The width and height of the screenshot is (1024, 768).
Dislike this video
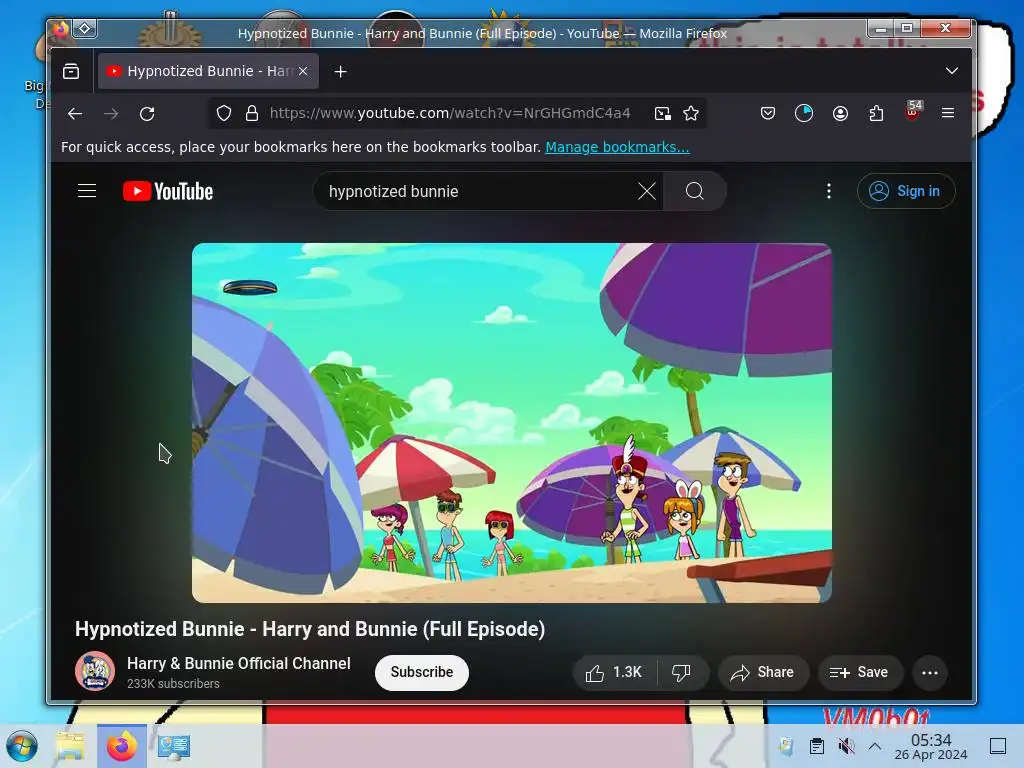pyautogui.click(x=682, y=673)
